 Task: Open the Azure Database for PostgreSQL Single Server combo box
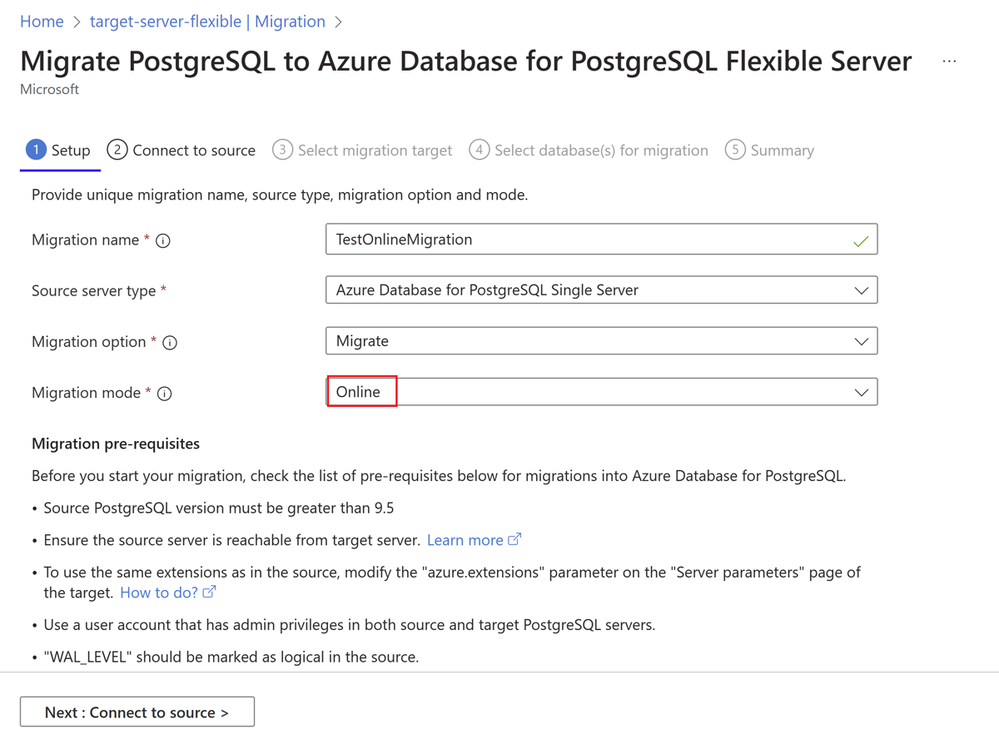pyautogui.click(x=601, y=290)
